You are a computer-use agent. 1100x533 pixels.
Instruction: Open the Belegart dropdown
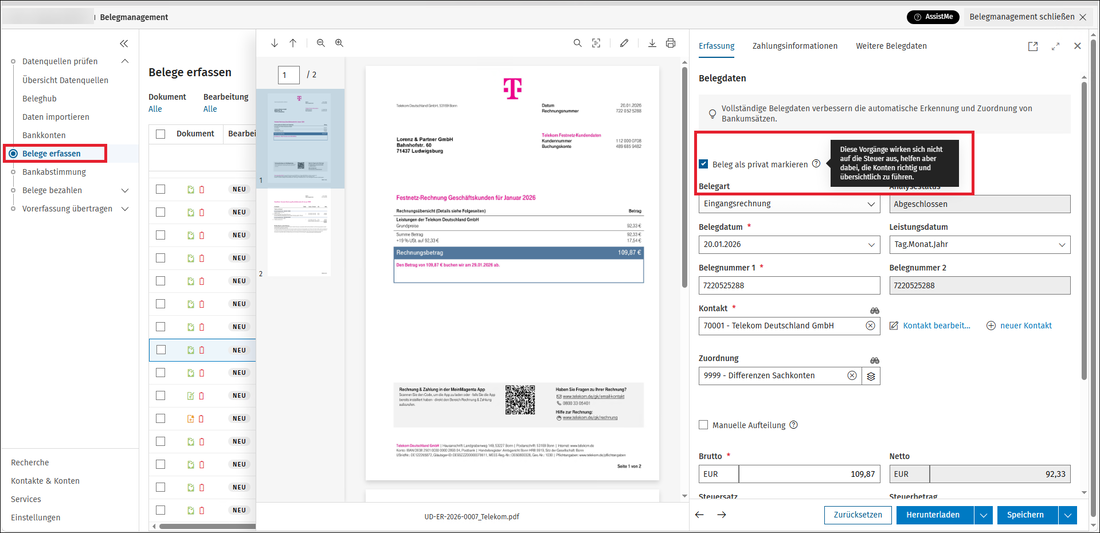pyautogui.click(x=790, y=204)
